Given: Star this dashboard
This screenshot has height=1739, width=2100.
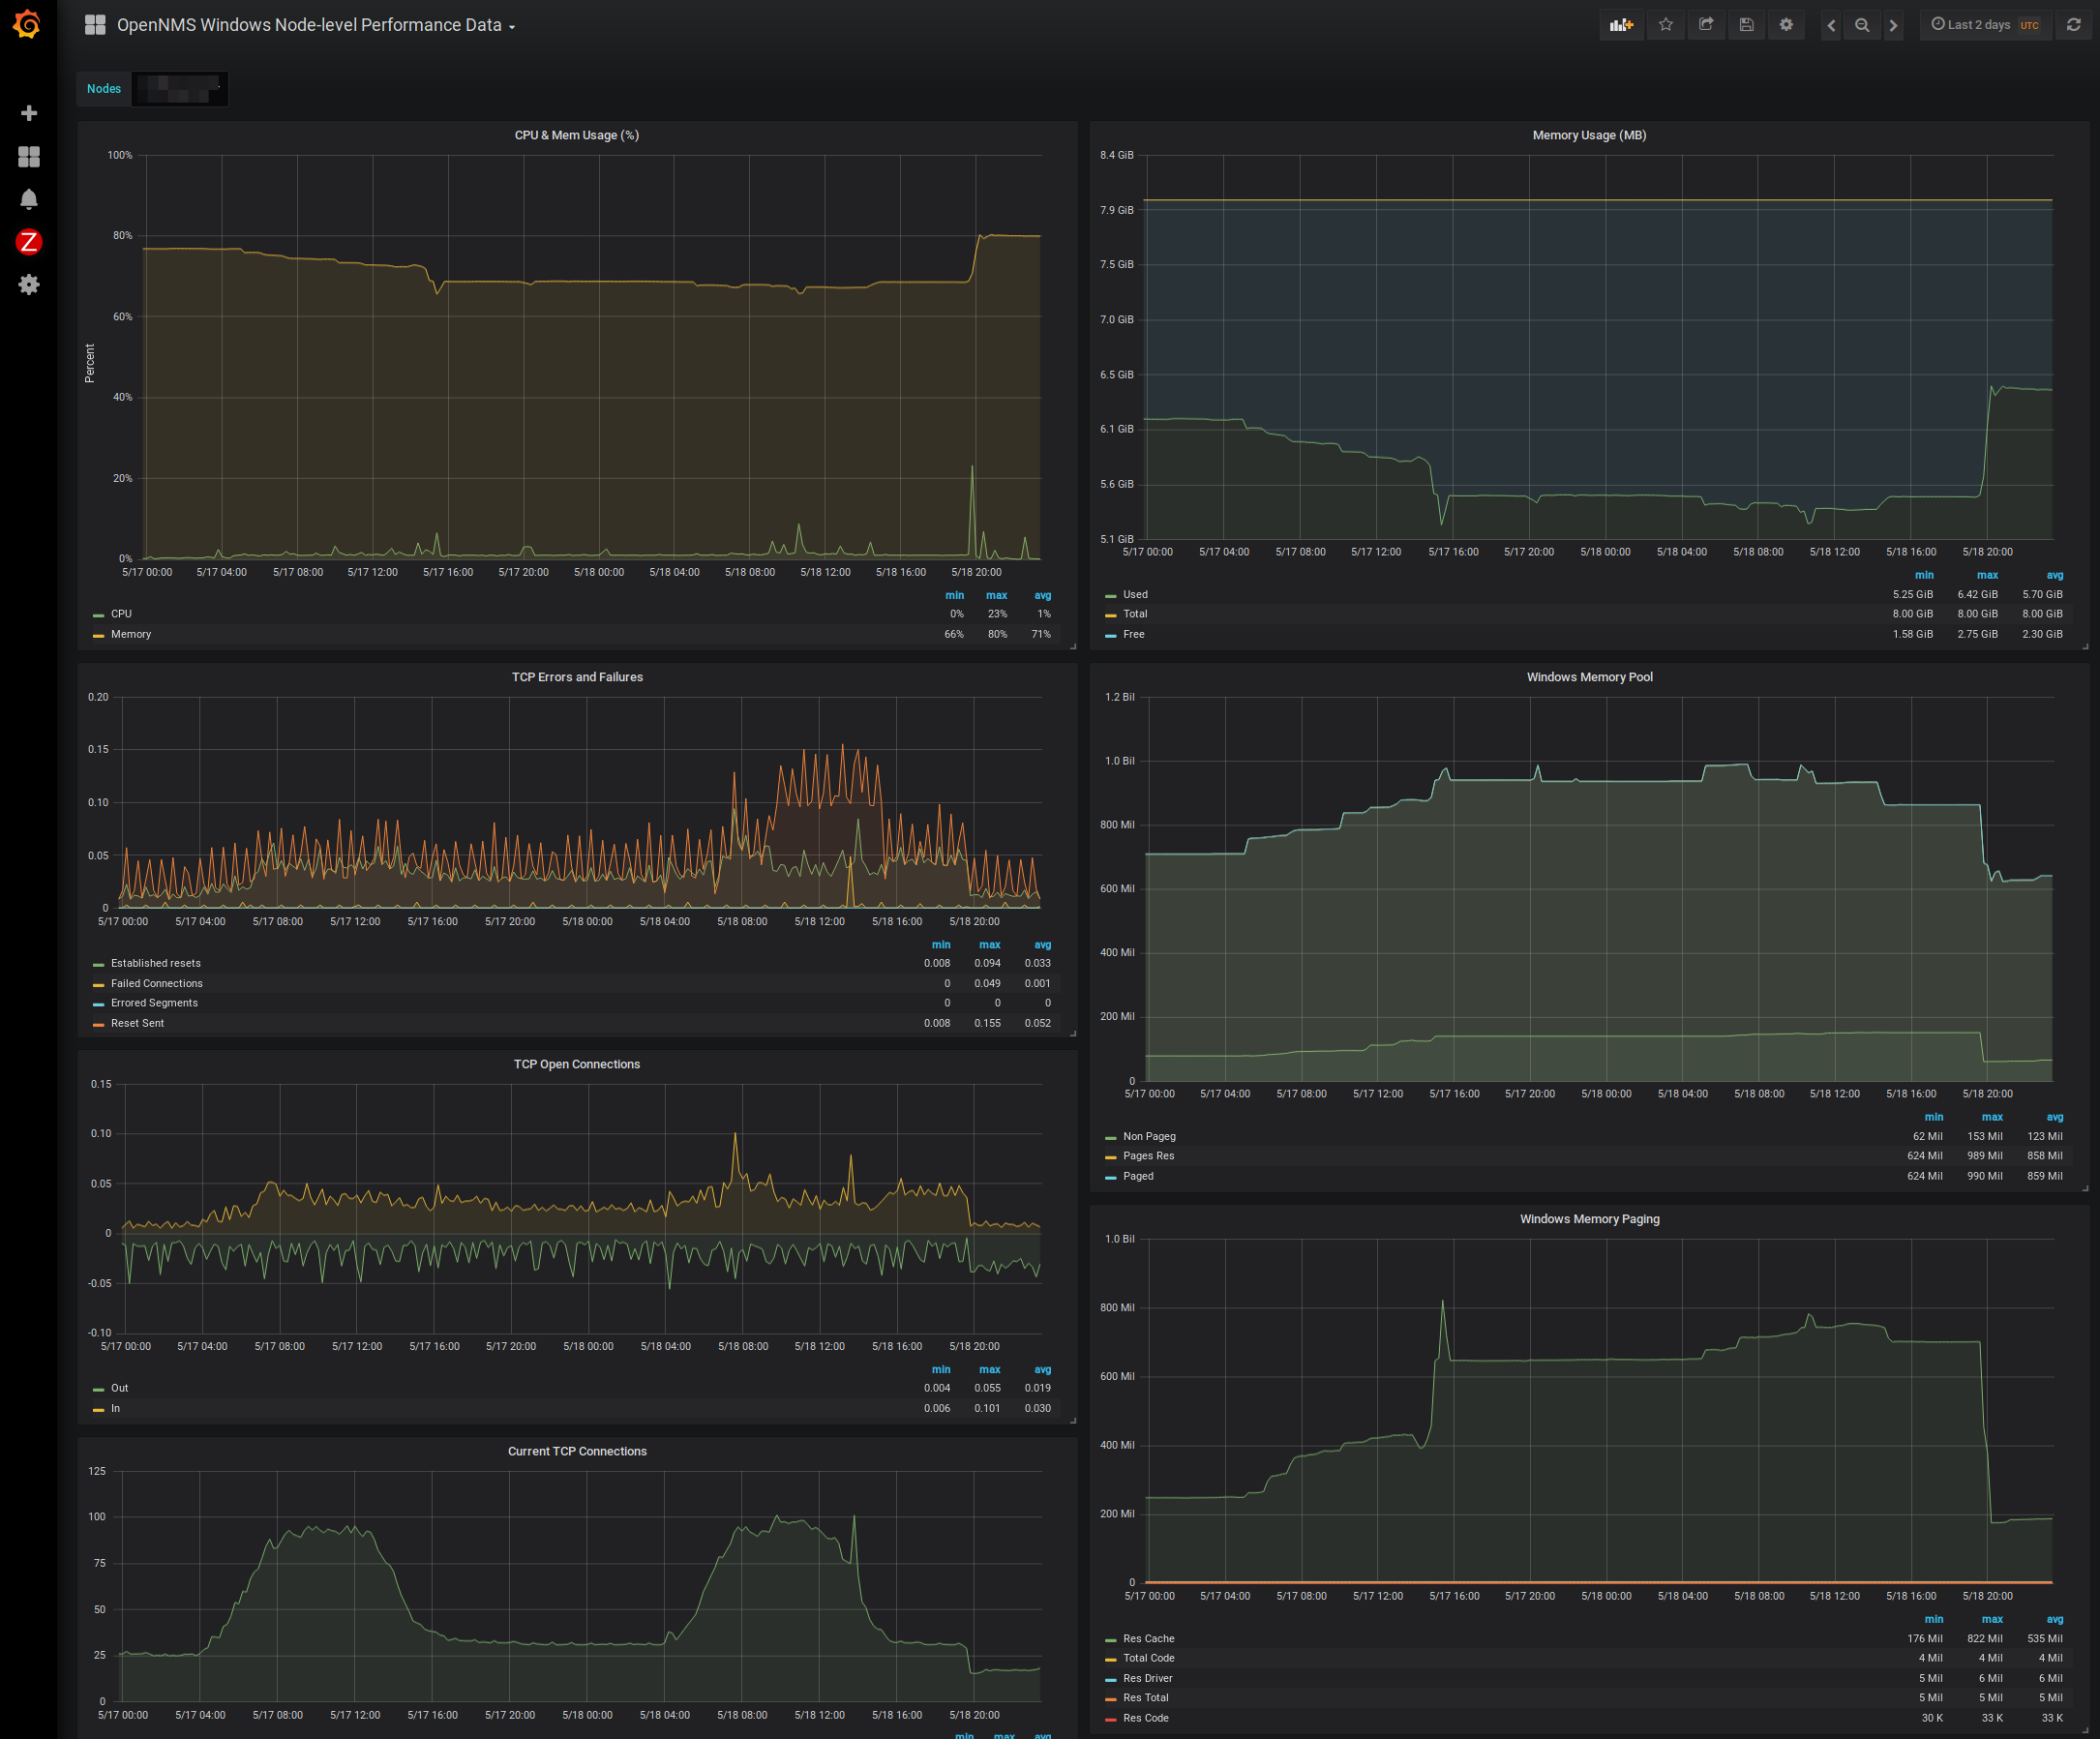Looking at the screenshot, I should [1665, 25].
